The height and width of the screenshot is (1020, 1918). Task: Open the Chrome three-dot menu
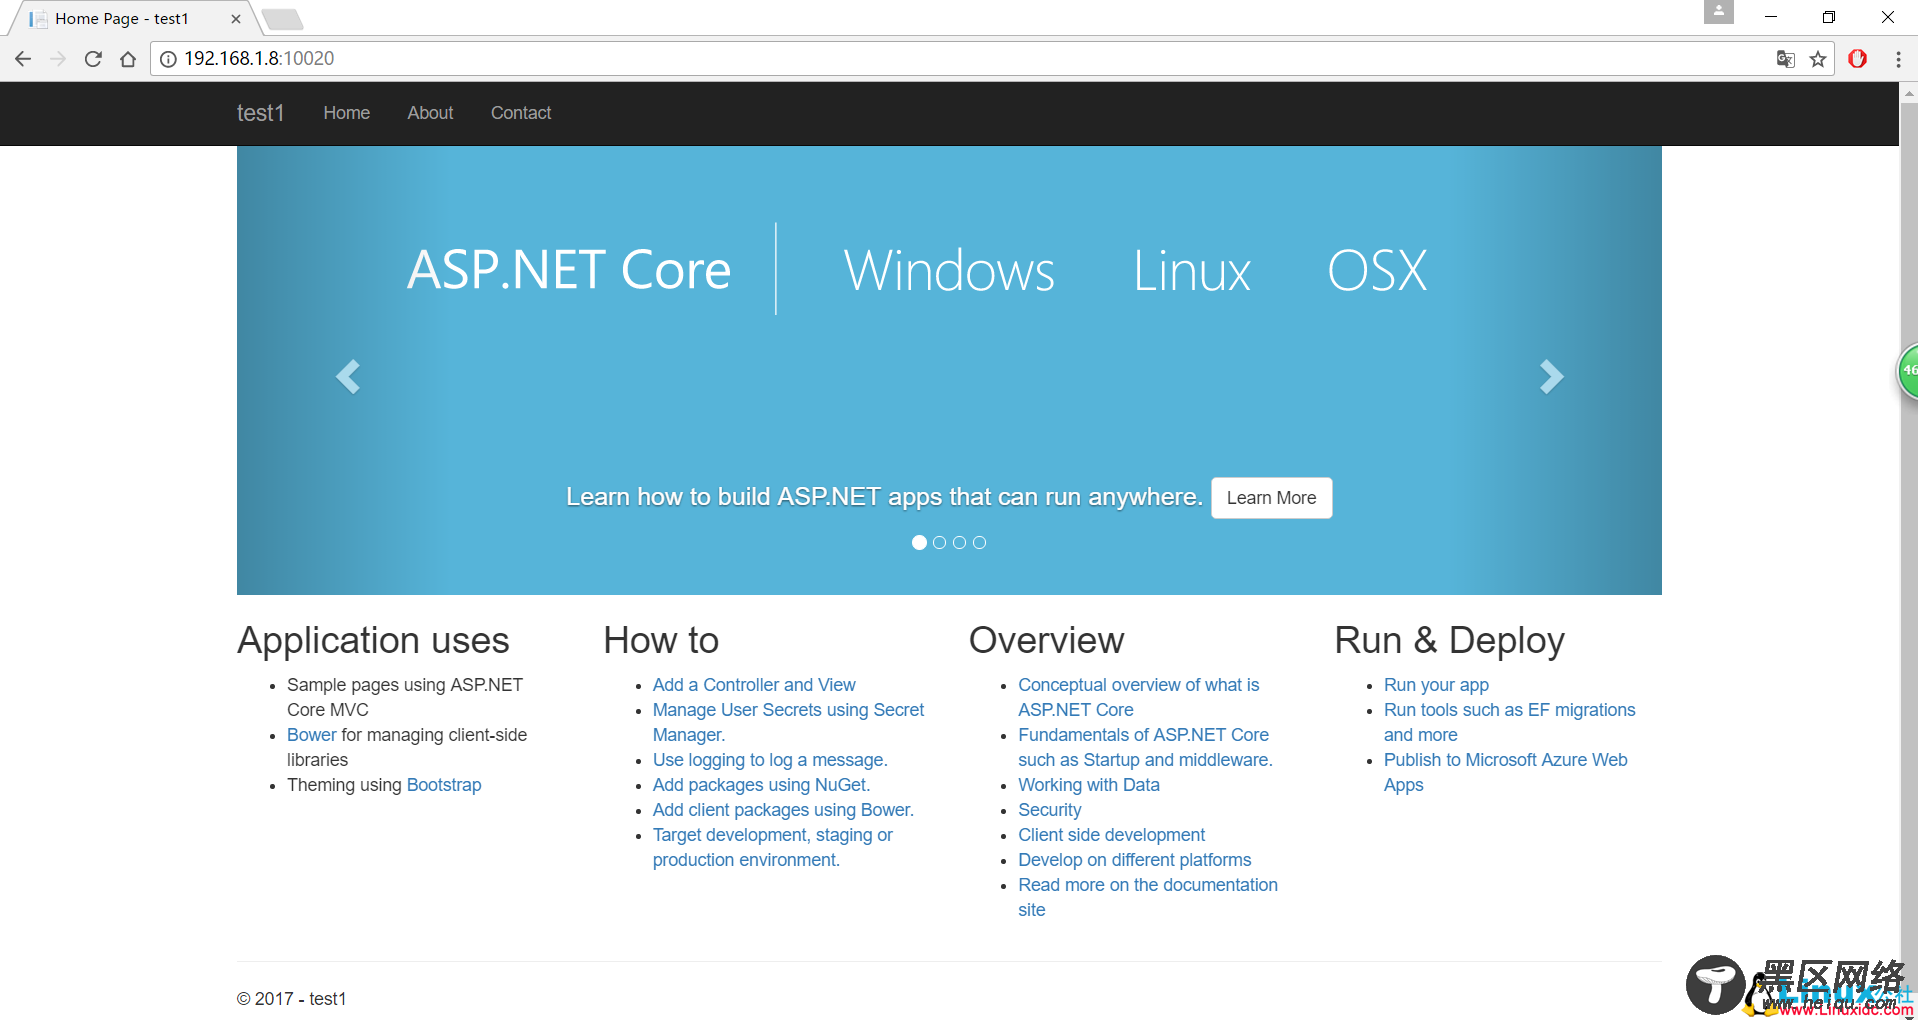(x=1898, y=59)
